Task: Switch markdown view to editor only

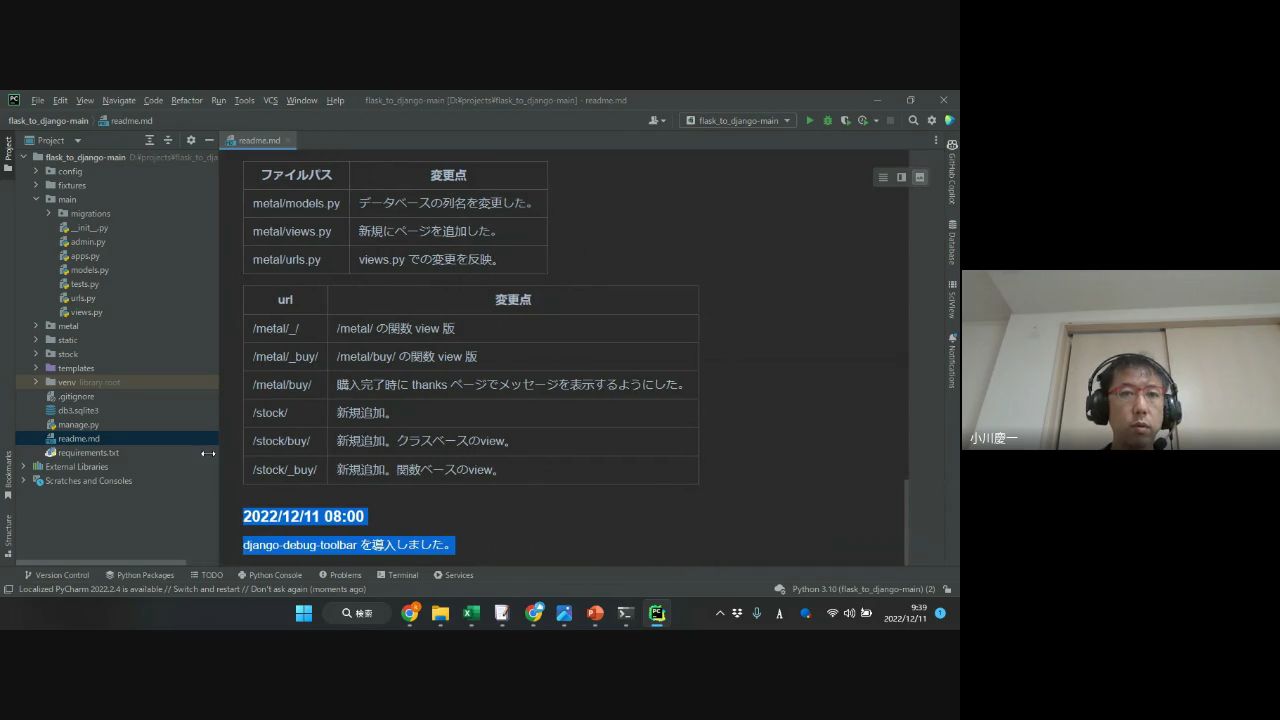Action: click(x=883, y=177)
